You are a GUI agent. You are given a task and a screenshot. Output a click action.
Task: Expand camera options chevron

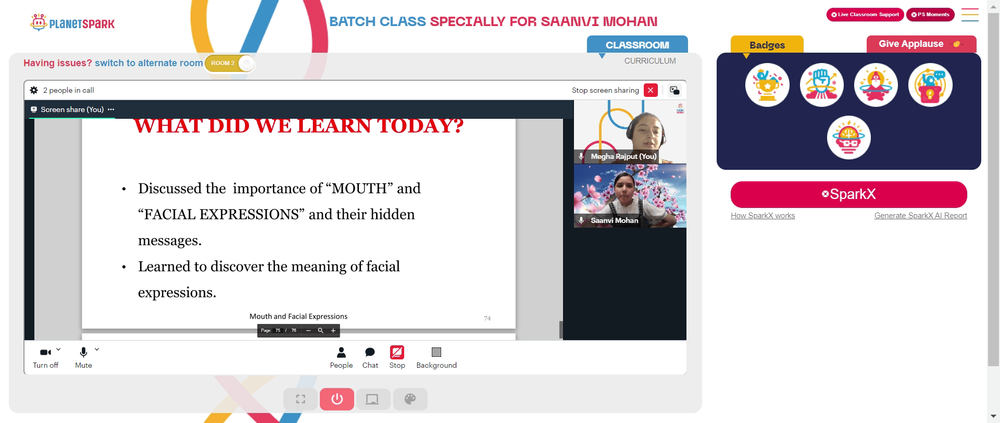tap(59, 349)
